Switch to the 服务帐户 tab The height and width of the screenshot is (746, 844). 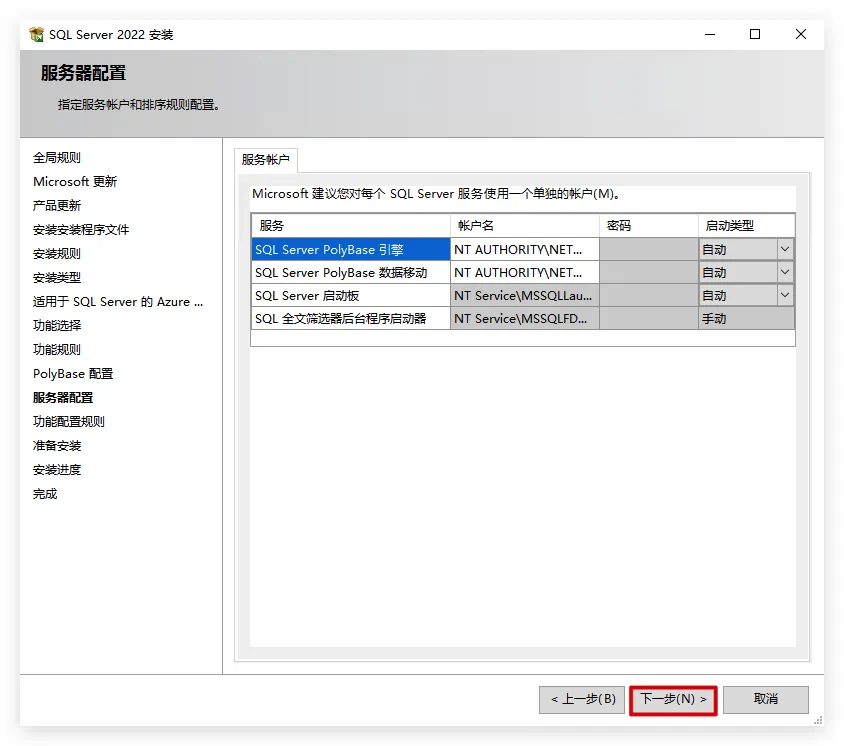click(265, 160)
